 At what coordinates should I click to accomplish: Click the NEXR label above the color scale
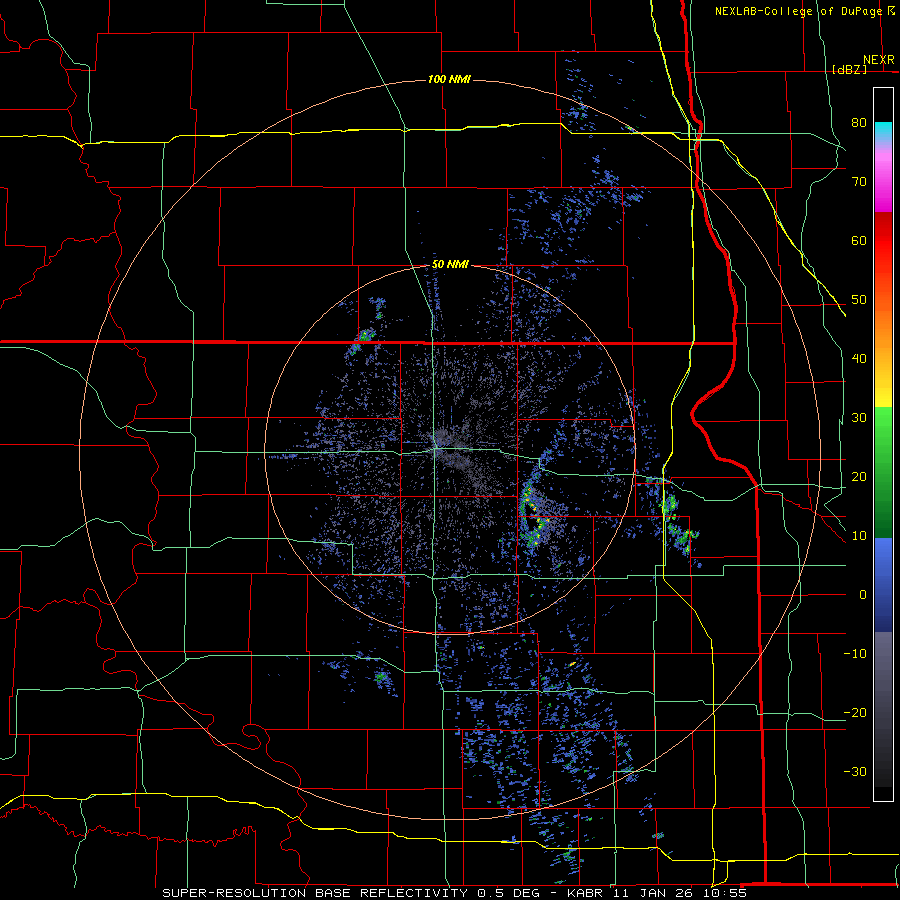point(879,60)
